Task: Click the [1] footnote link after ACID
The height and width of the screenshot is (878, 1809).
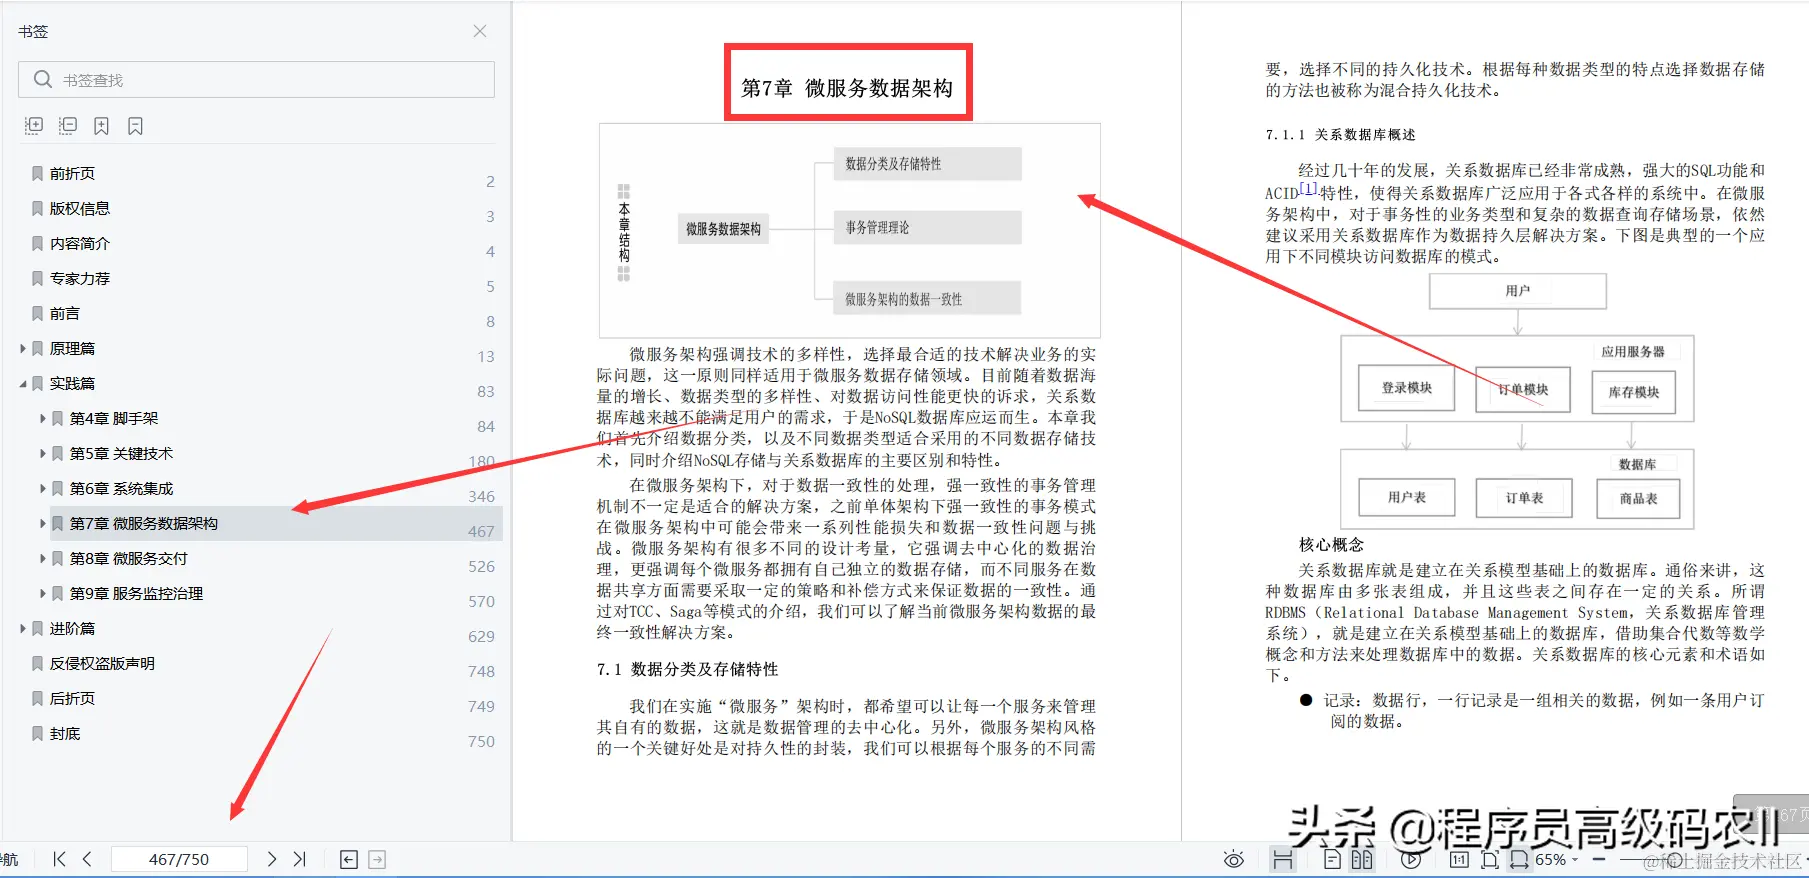Action: [1308, 187]
